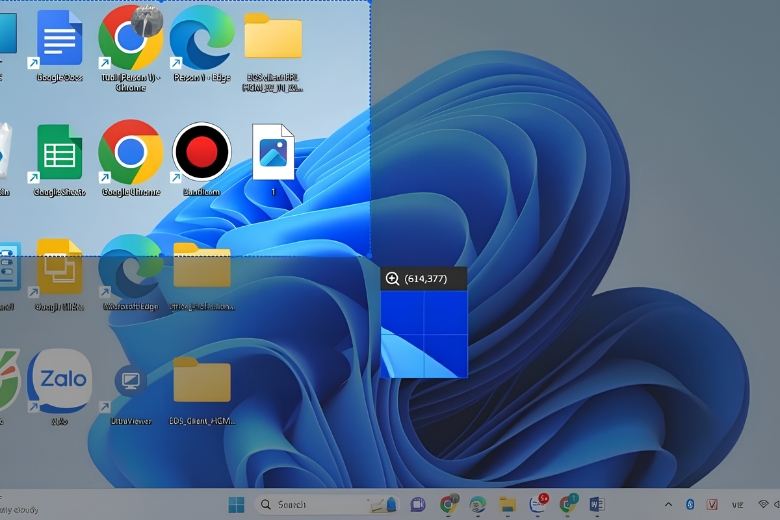Launch the Google Chrome desktop shortcut
This screenshot has height=520, width=780.
coord(131,158)
